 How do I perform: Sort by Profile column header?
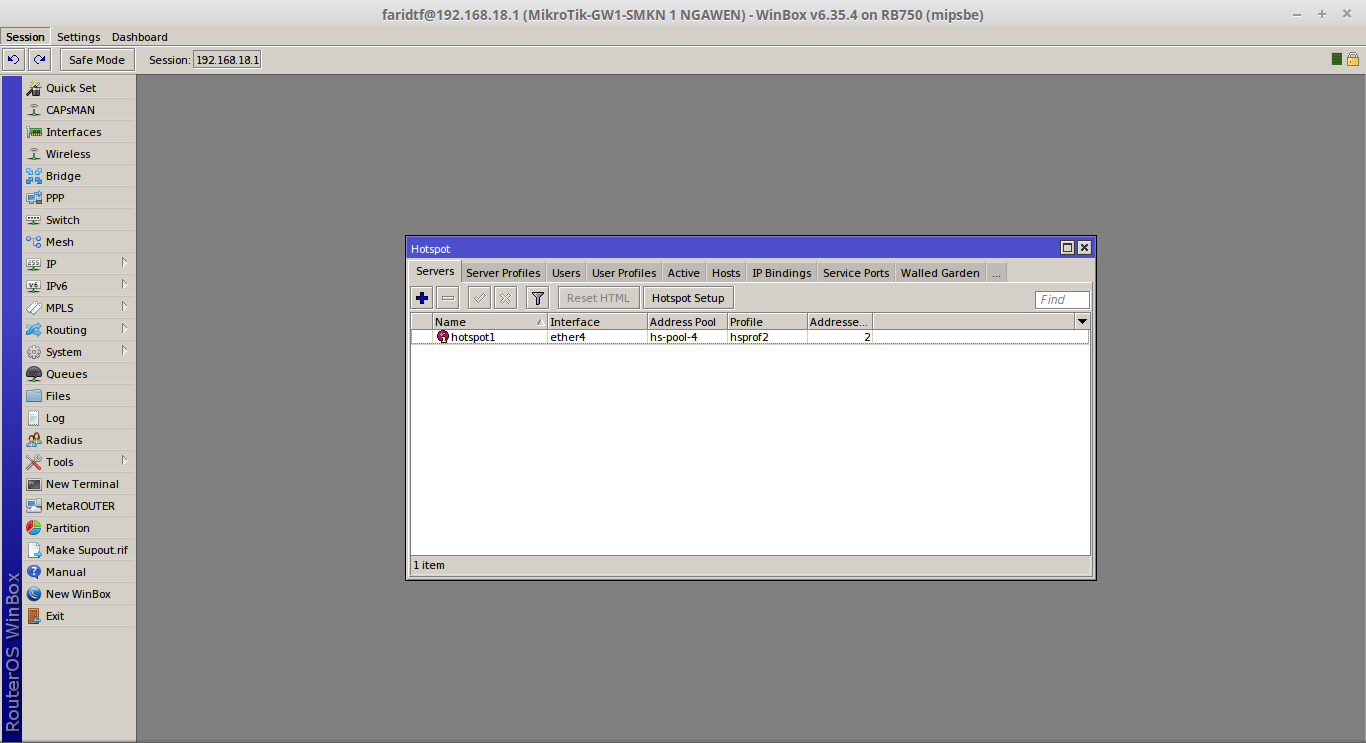pos(767,322)
